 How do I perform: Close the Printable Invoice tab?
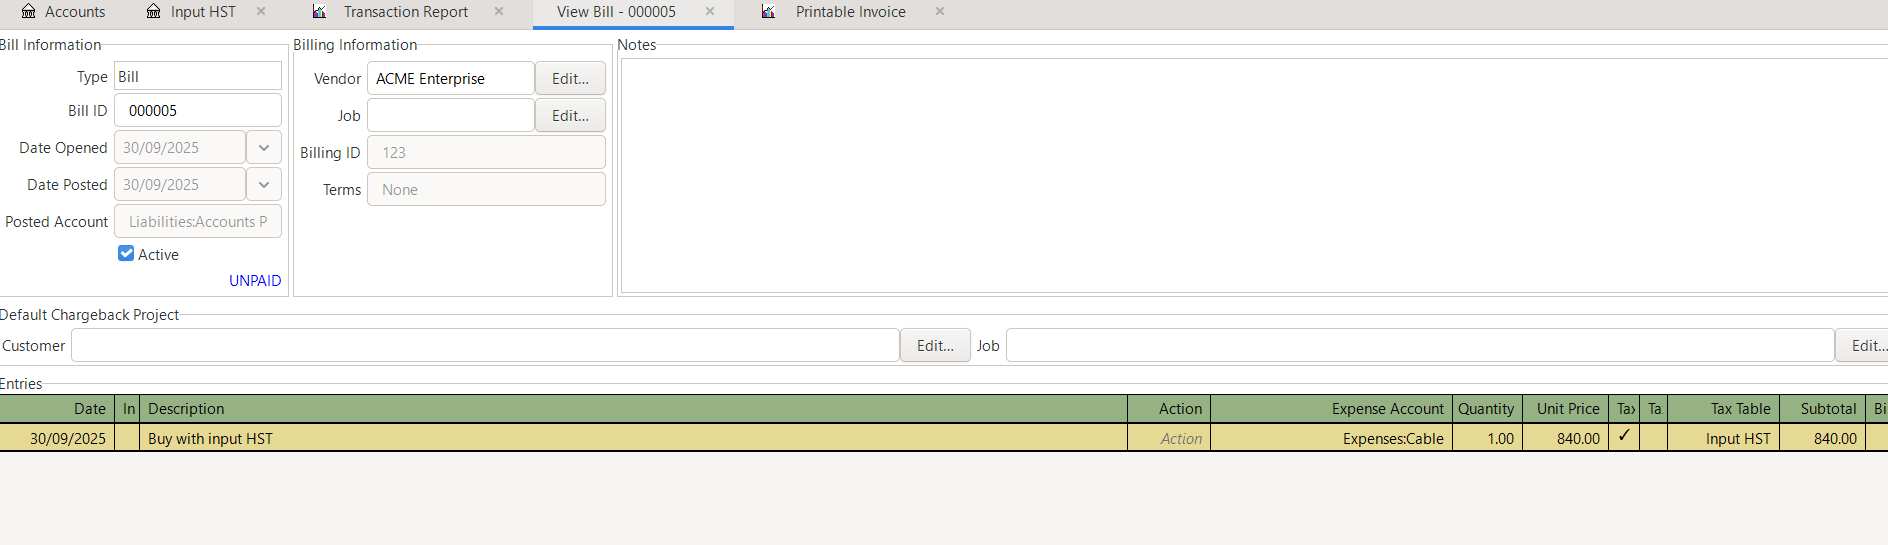pyautogui.click(x=940, y=11)
